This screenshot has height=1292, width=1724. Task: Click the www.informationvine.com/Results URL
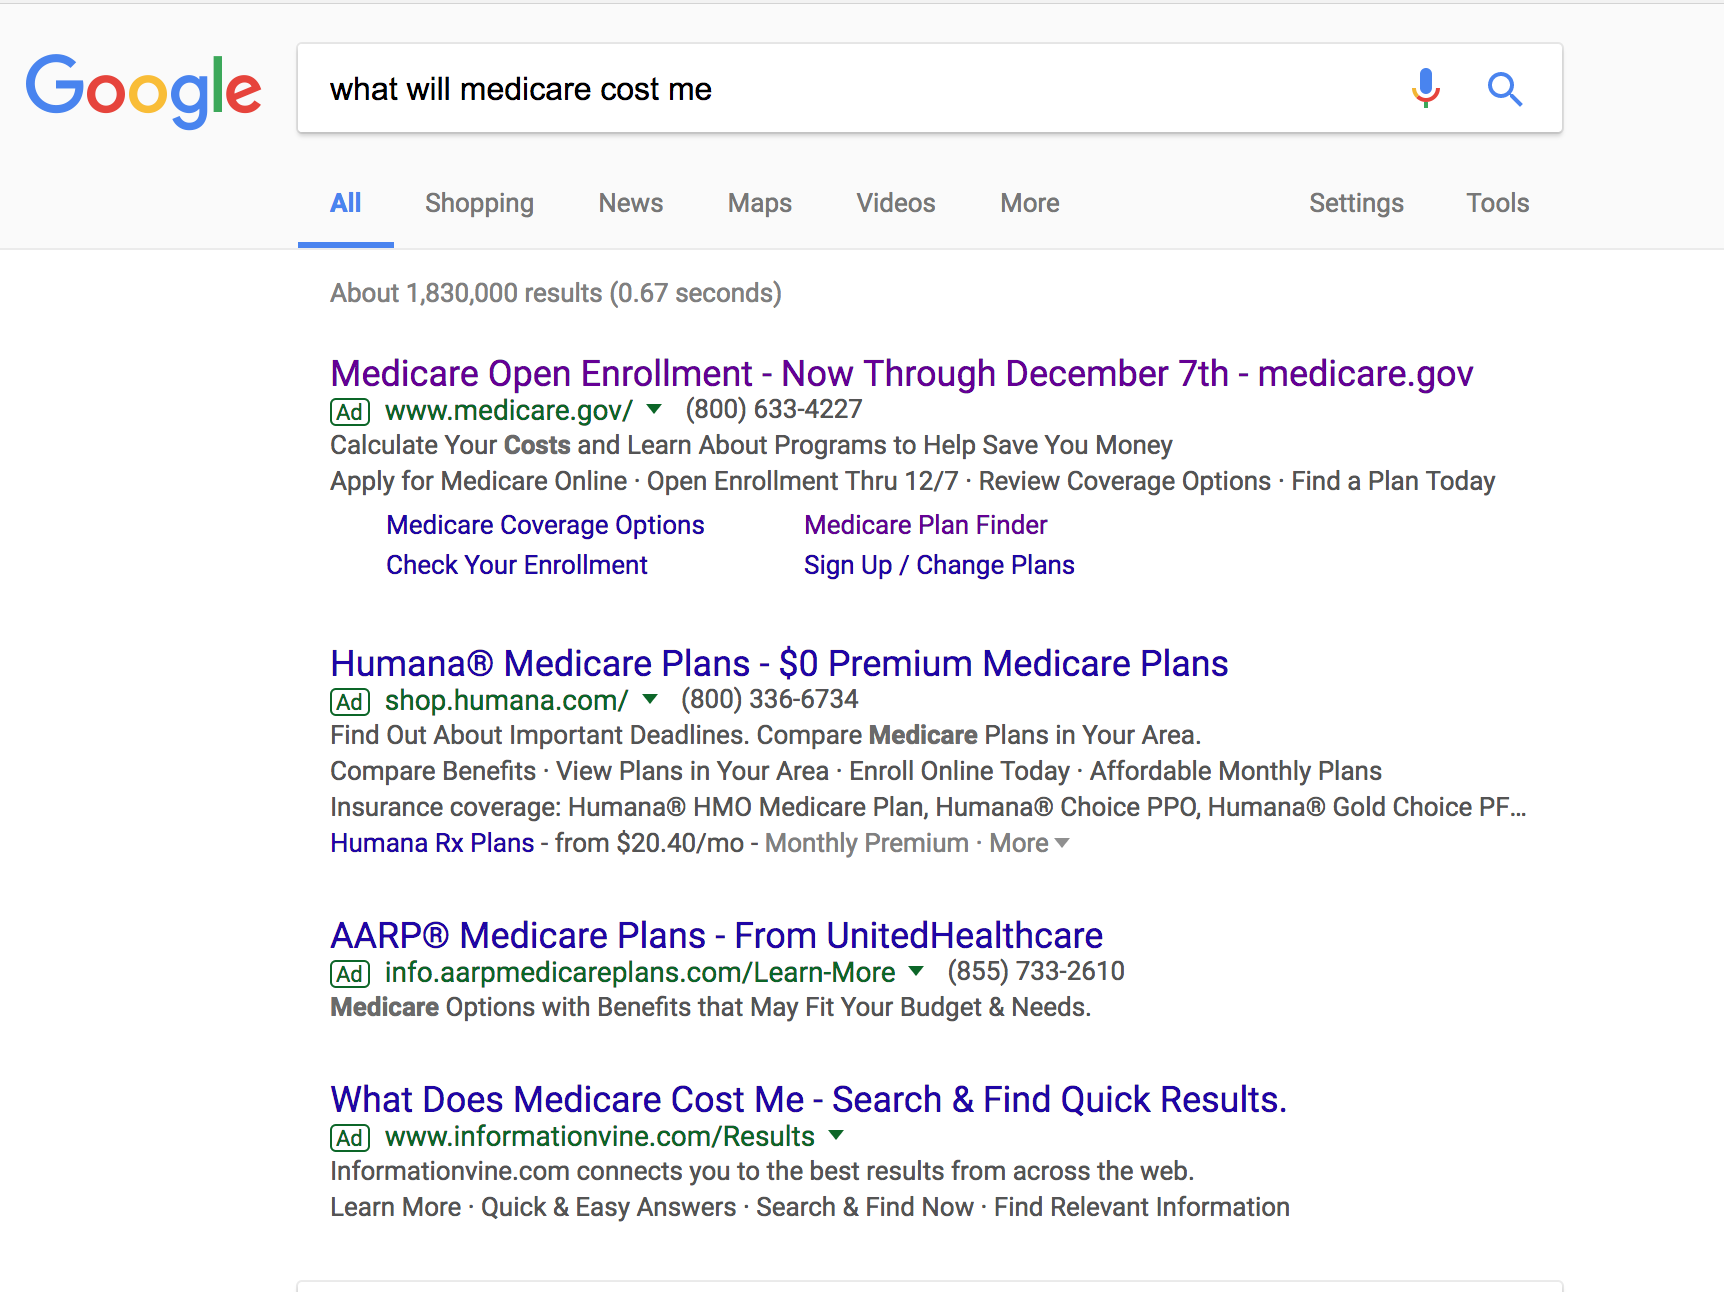tap(600, 1136)
